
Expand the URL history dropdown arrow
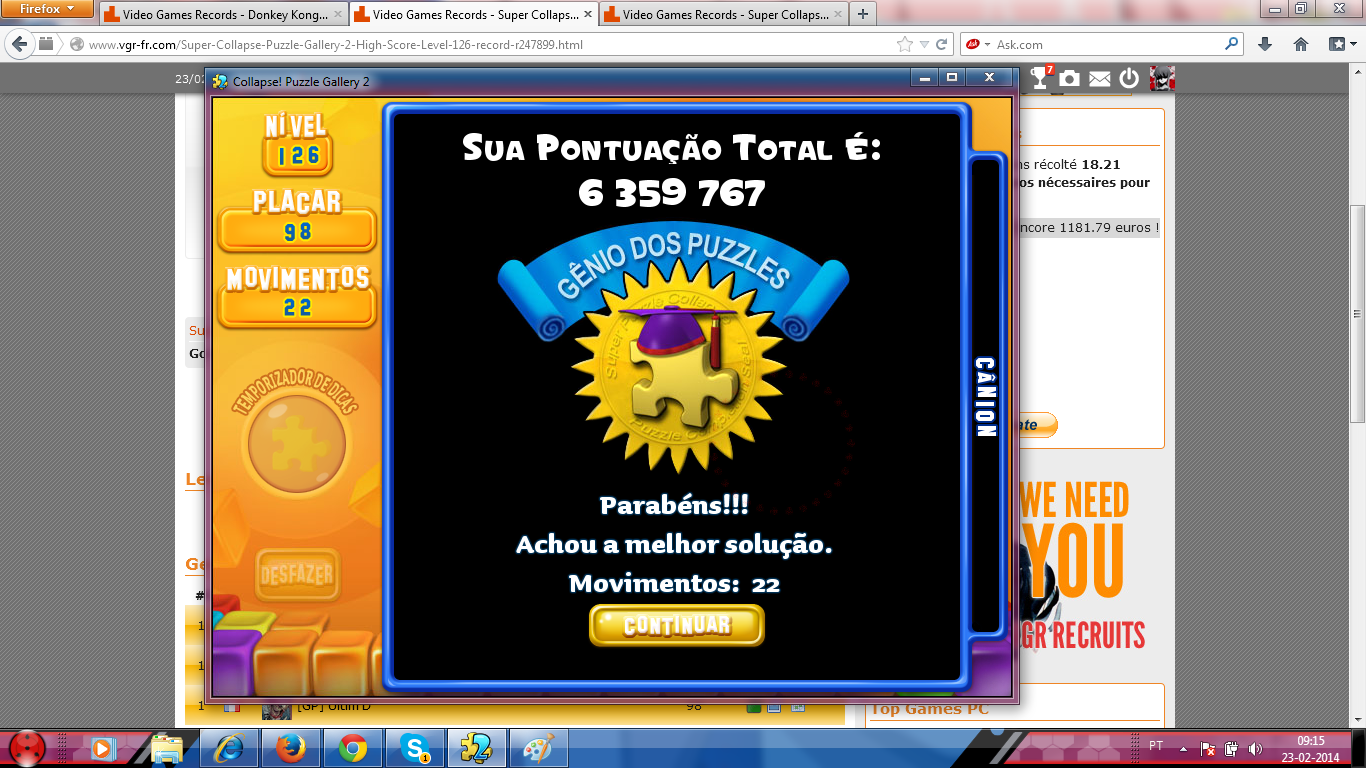(924, 45)
